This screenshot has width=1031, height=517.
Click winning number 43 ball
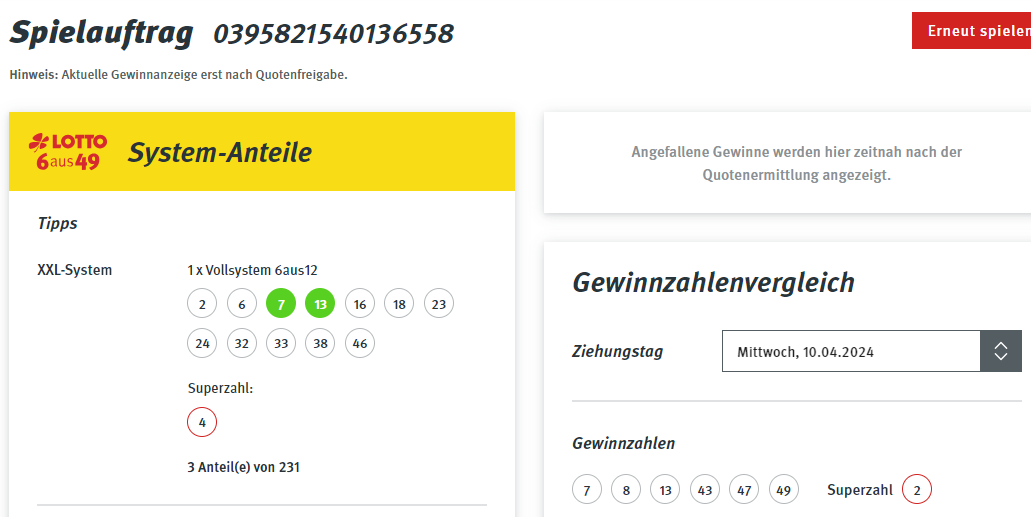(705, 489)
